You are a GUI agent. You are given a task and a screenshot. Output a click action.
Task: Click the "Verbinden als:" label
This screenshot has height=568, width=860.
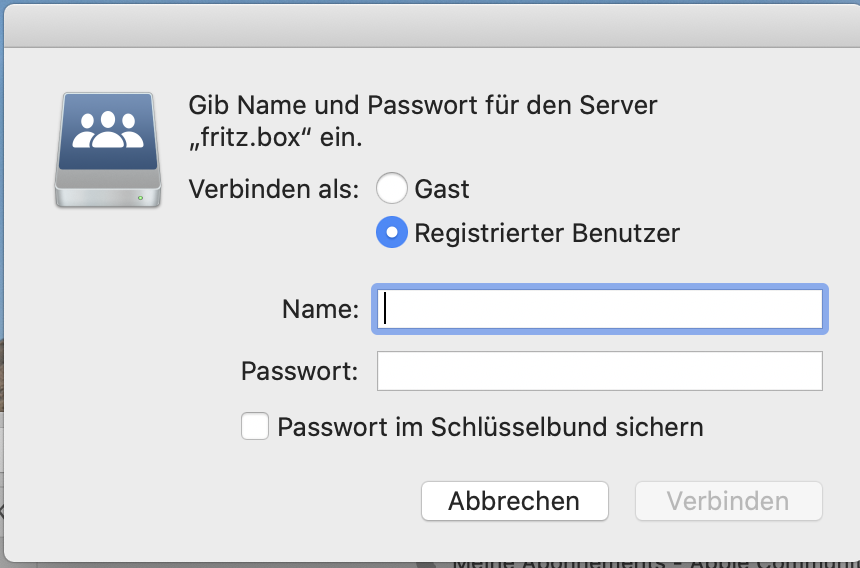coord(273,188)
